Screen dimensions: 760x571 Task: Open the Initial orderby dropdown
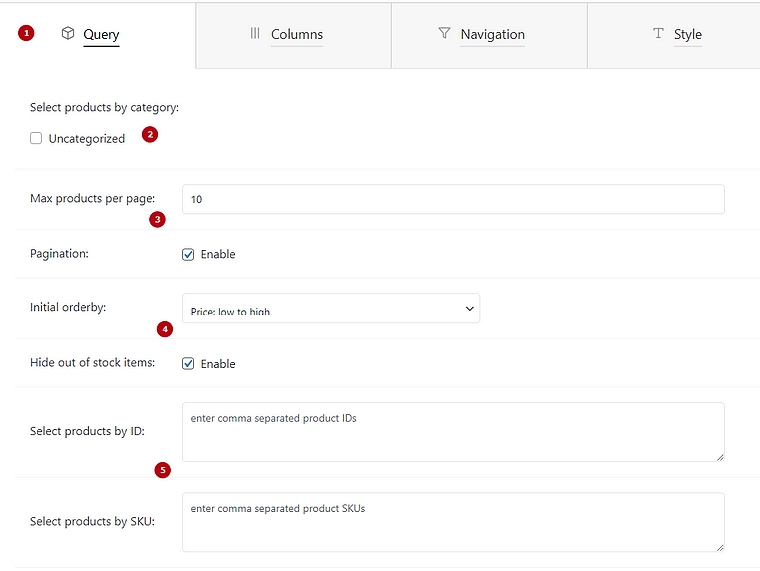[x=330, y=309]
